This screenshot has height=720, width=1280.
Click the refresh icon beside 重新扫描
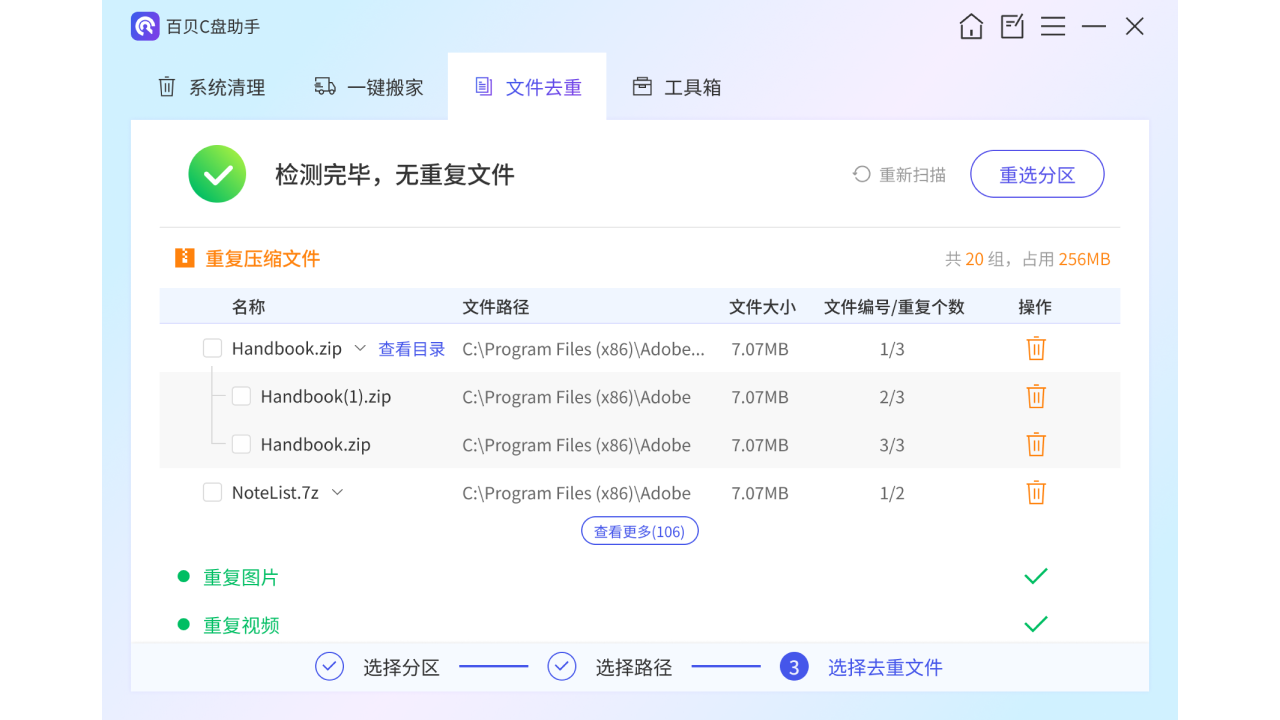(860, 173)
